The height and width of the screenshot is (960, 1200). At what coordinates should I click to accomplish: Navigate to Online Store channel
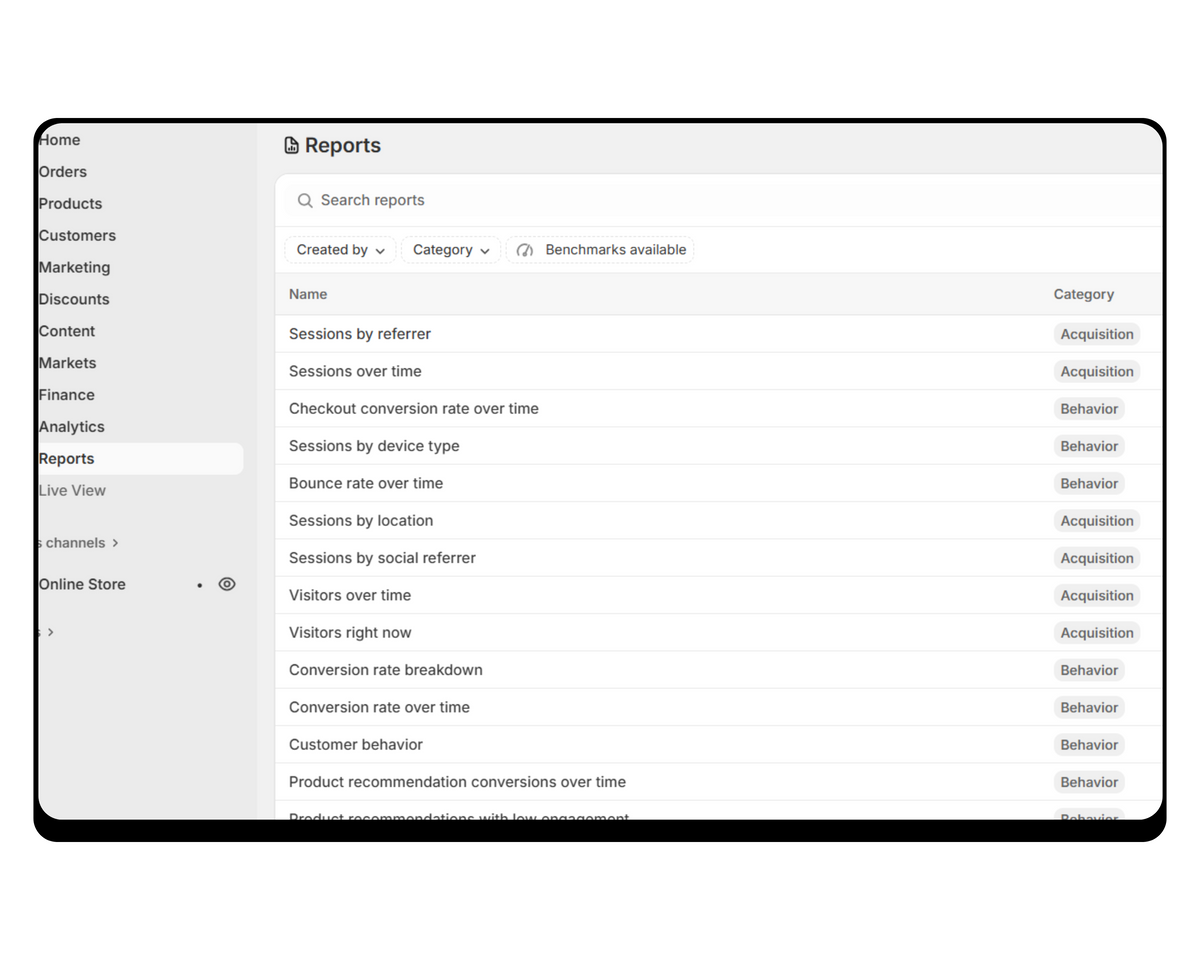[82, 585]
